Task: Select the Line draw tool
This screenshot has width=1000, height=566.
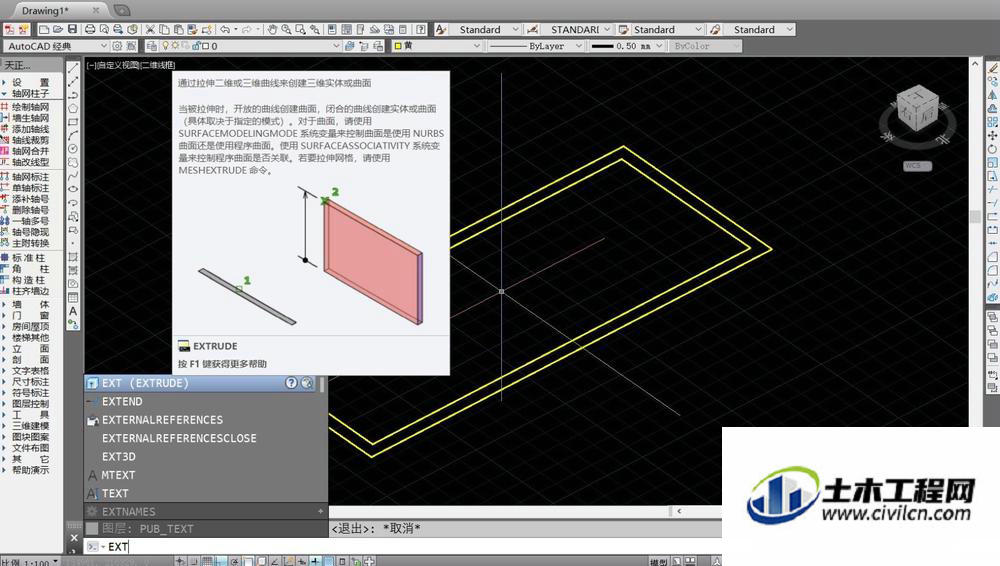Action: tap(73, 68)
